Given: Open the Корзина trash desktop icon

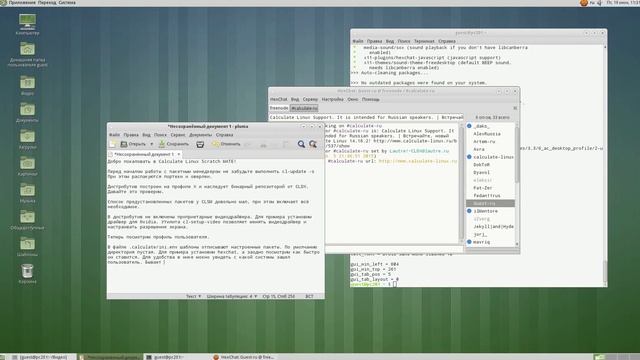Looking at the screenshot, I should [x=27, y=273].
